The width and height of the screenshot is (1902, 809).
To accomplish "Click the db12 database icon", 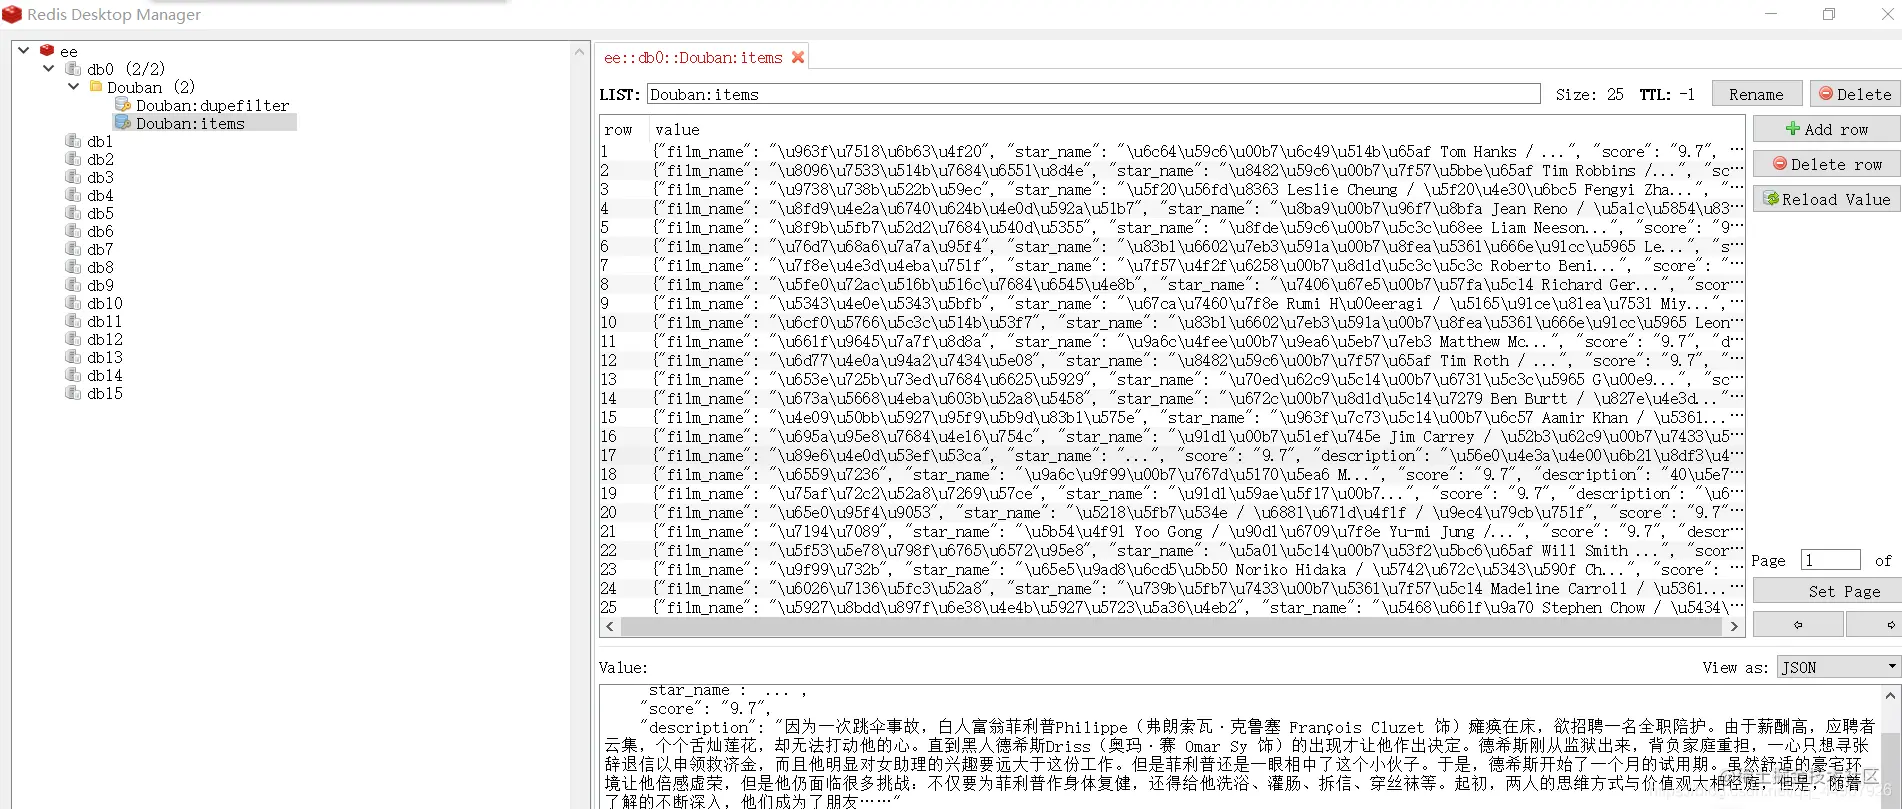I will pos(73,339).
